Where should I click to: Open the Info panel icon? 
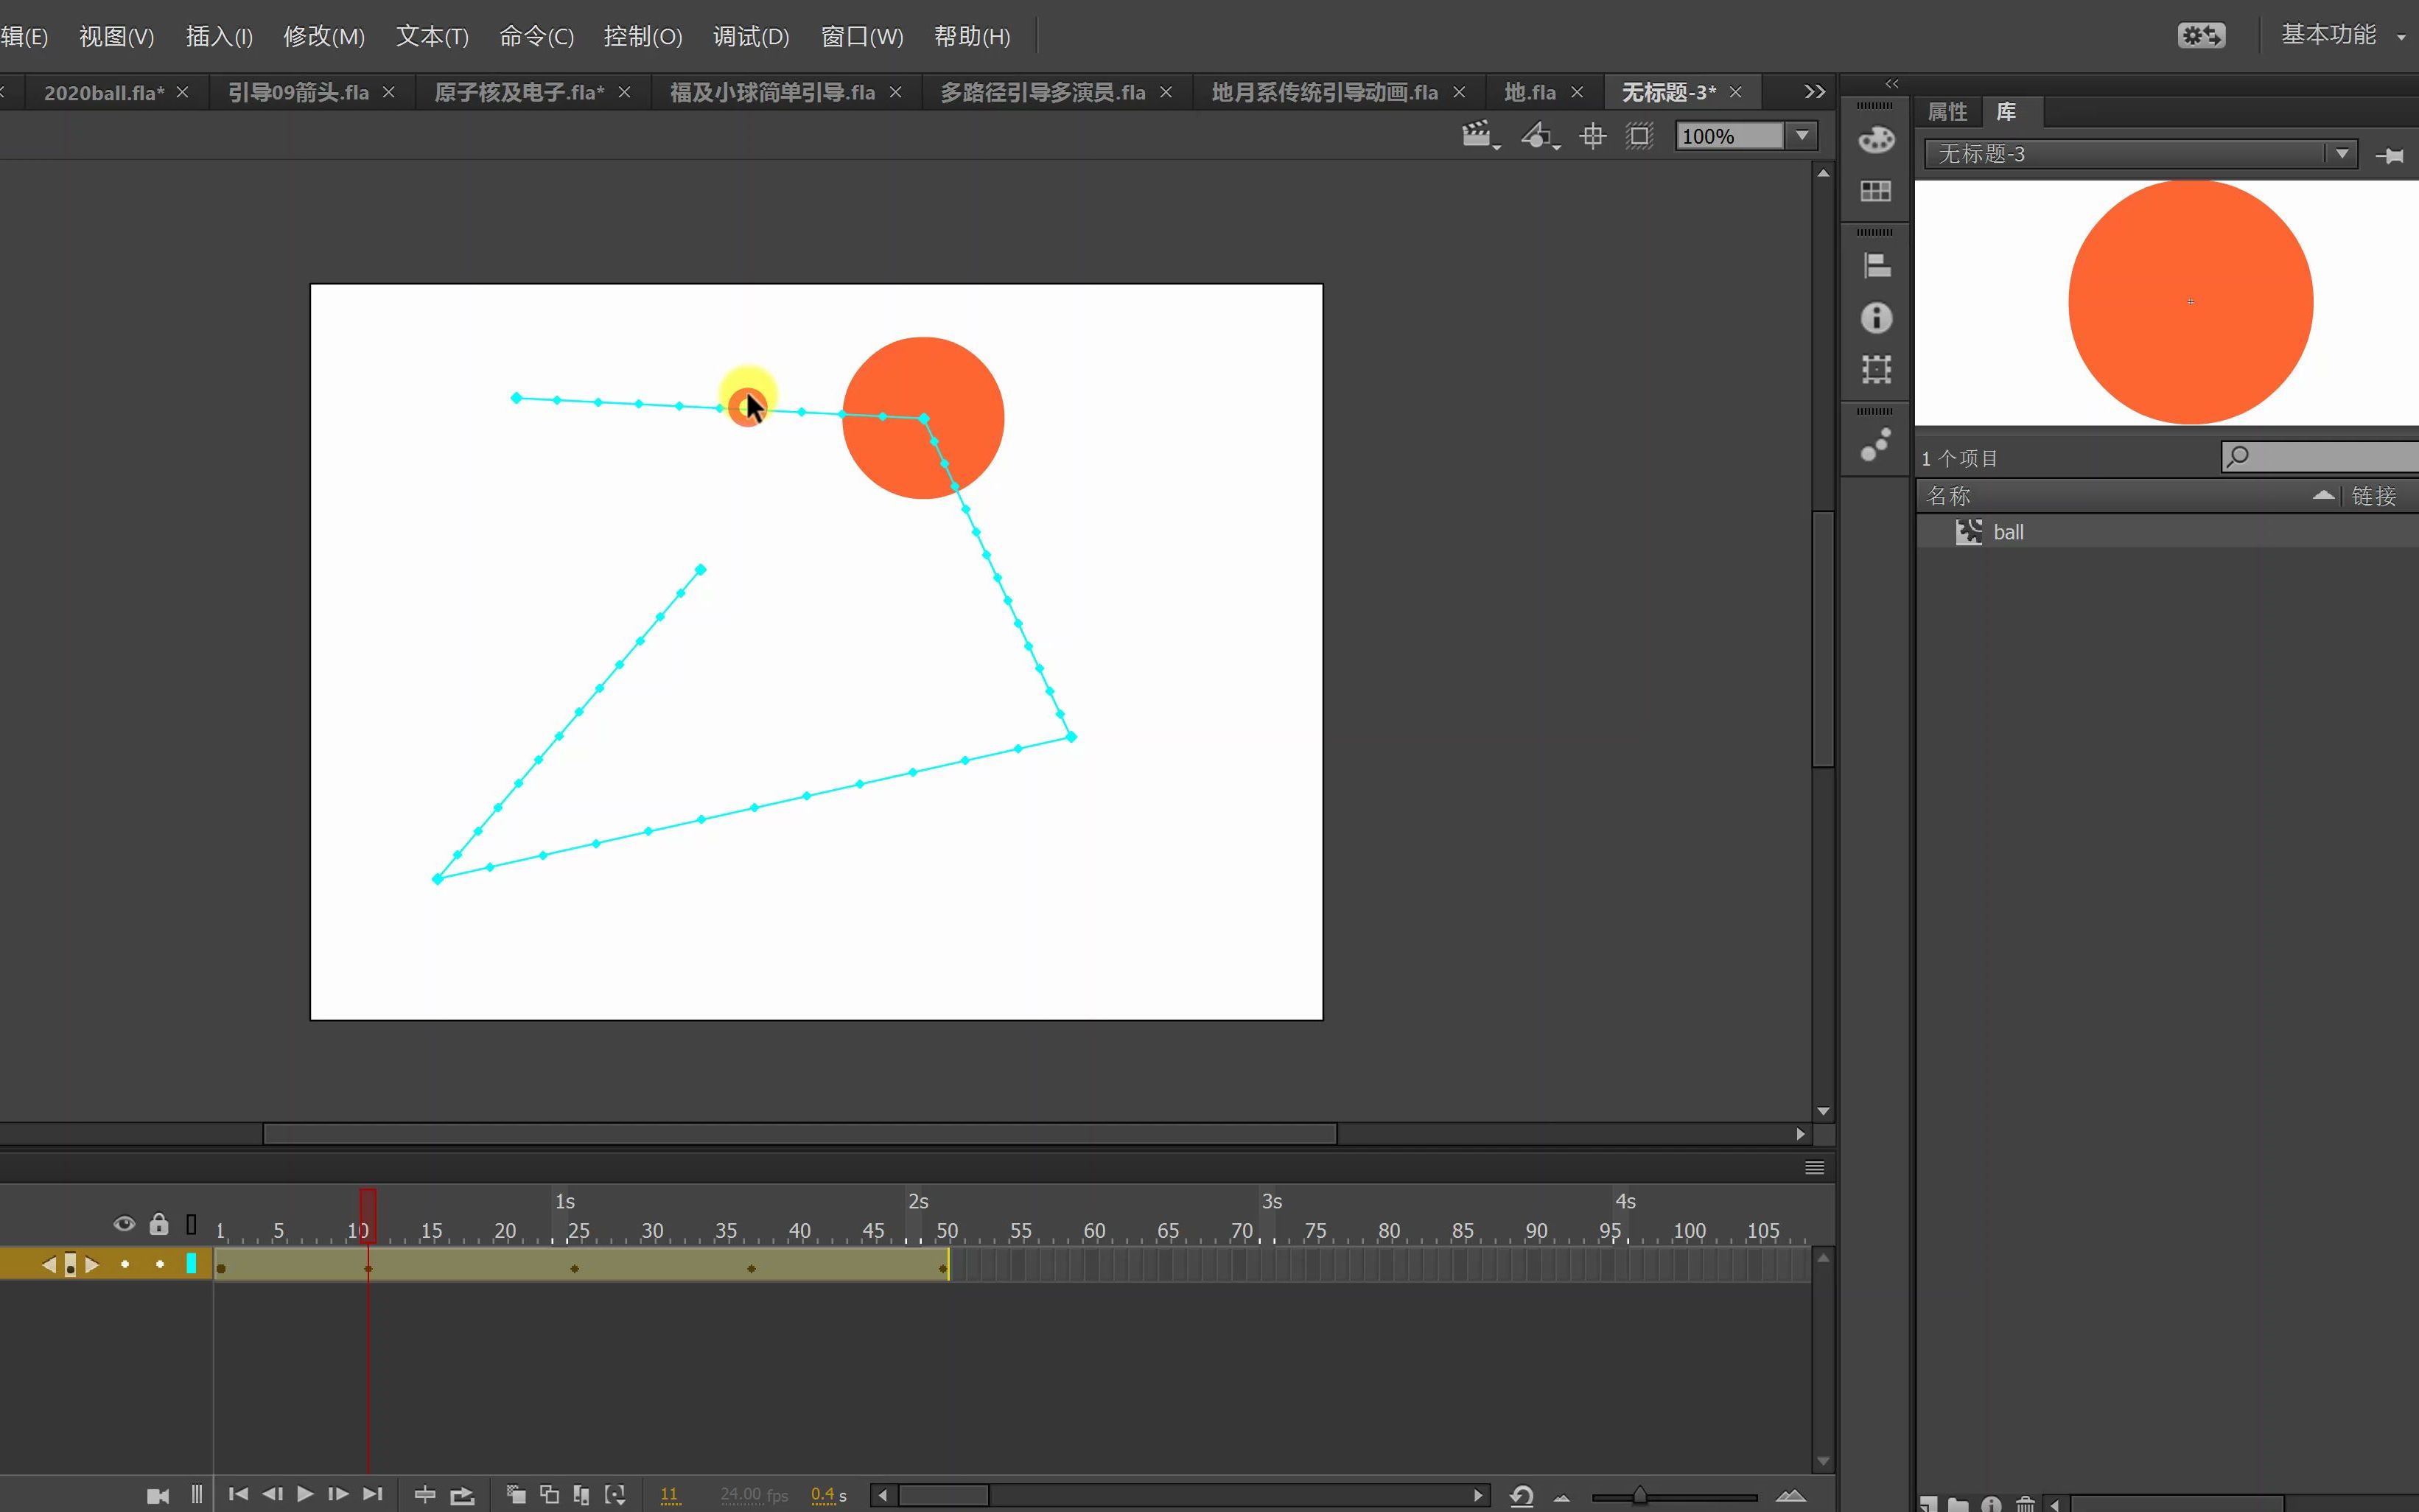coord(1875,318)
